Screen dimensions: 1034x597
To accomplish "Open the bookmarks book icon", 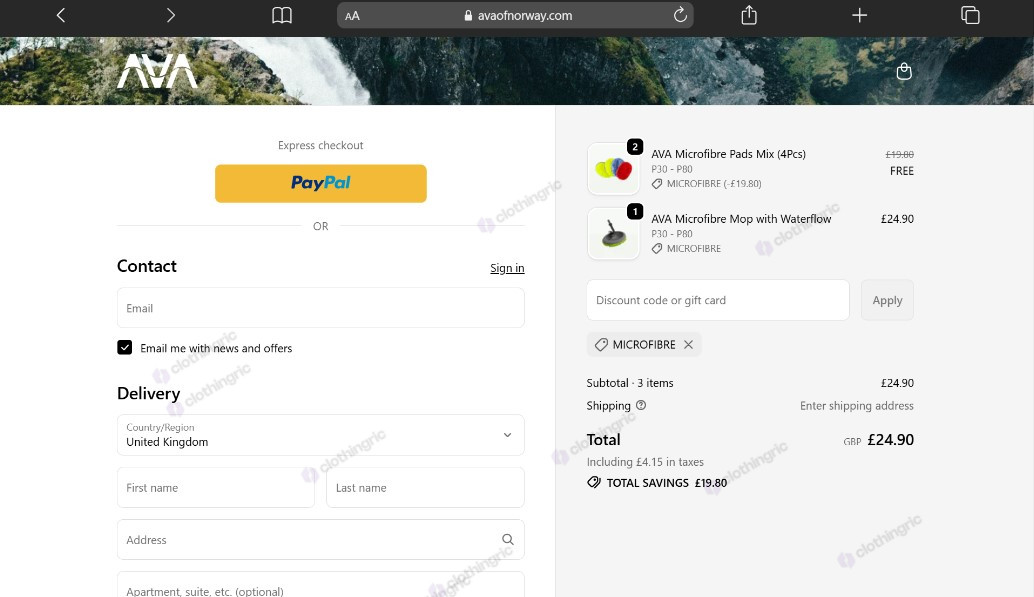I will click(x=282, y=15).
